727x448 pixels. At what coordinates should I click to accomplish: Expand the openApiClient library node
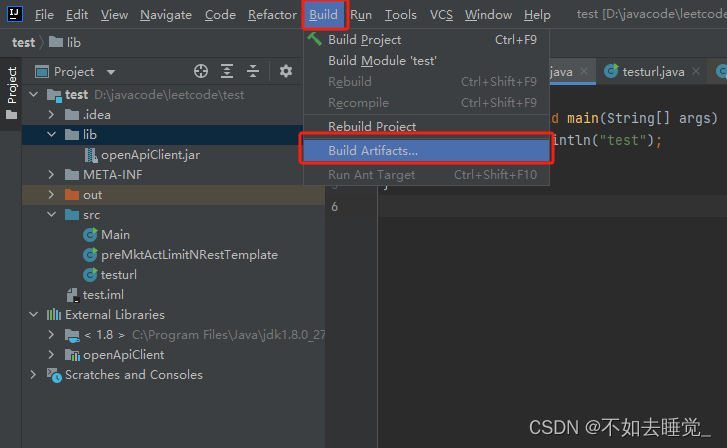click(x=51, y=355)
